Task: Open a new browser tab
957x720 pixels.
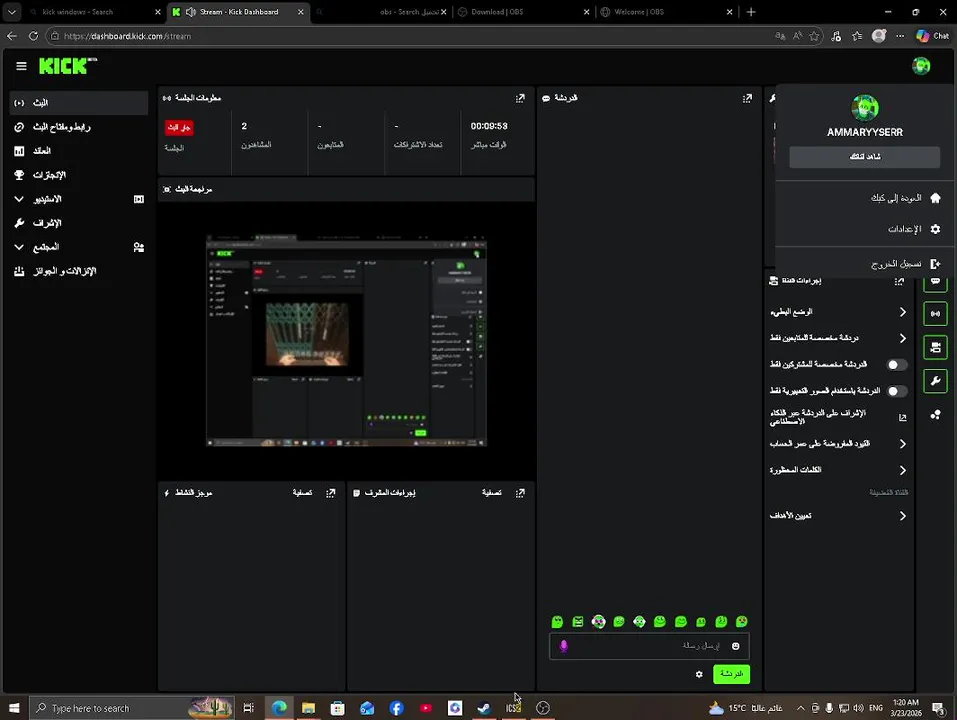Action: [x=751, y=12]
